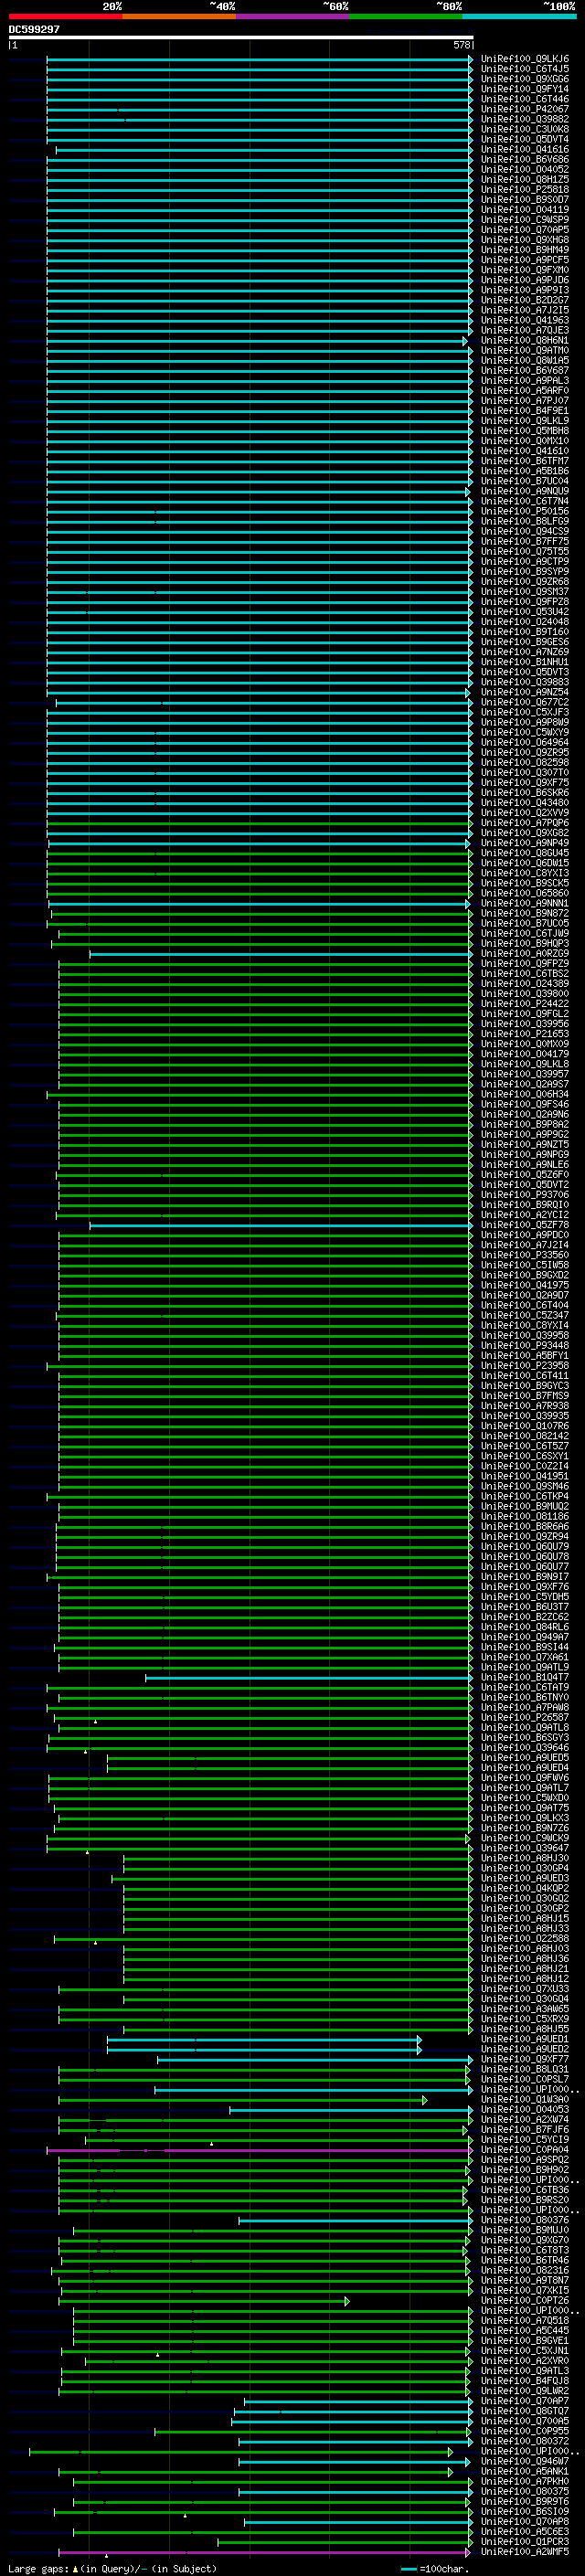585x2576 pixels.
Task: Select hit label UniRef100_A9UED1
Action: (524, 2039)
